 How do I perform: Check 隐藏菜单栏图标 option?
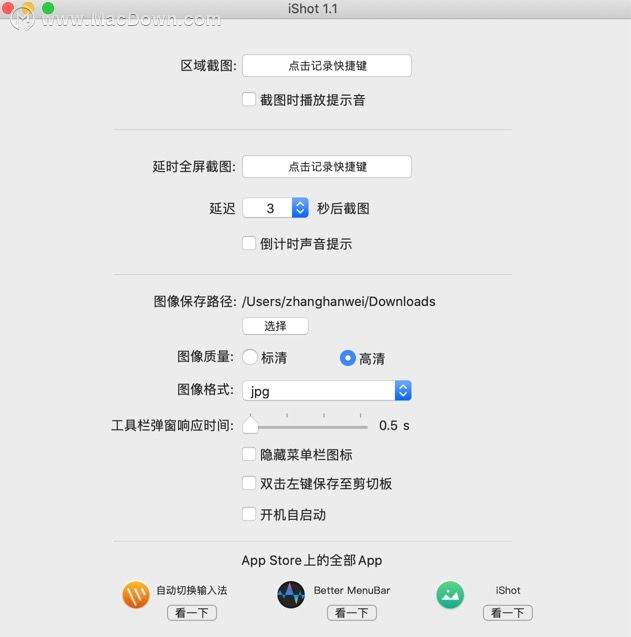(x=249, y=454)
